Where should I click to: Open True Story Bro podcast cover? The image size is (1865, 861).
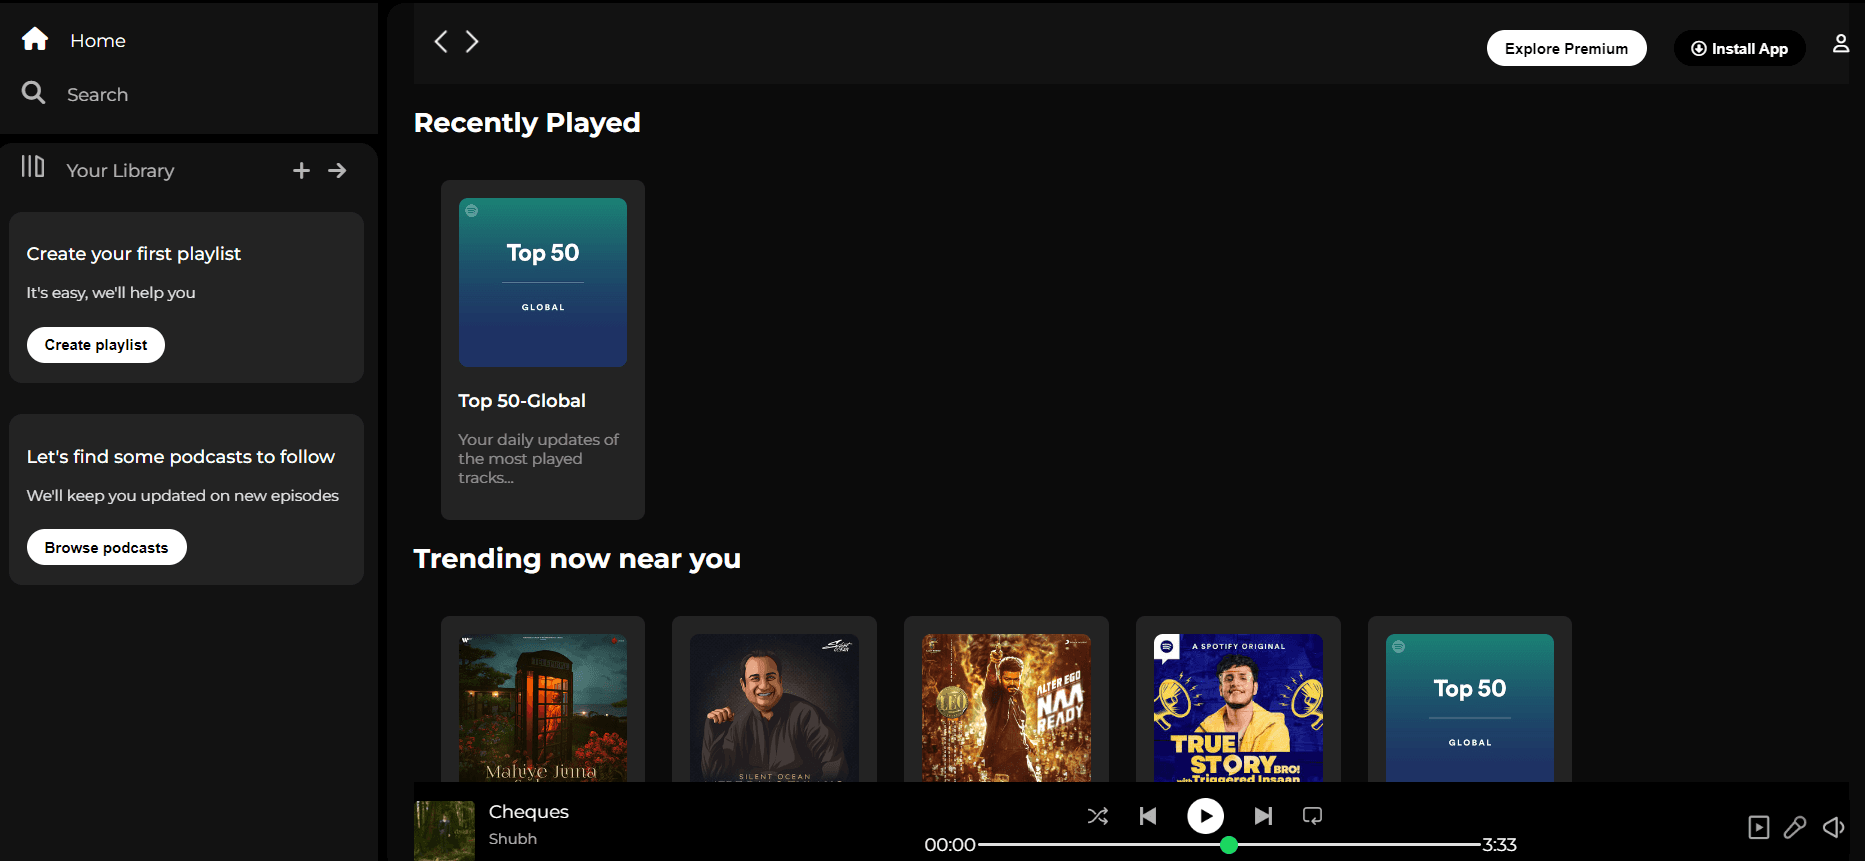(1238, 708)
